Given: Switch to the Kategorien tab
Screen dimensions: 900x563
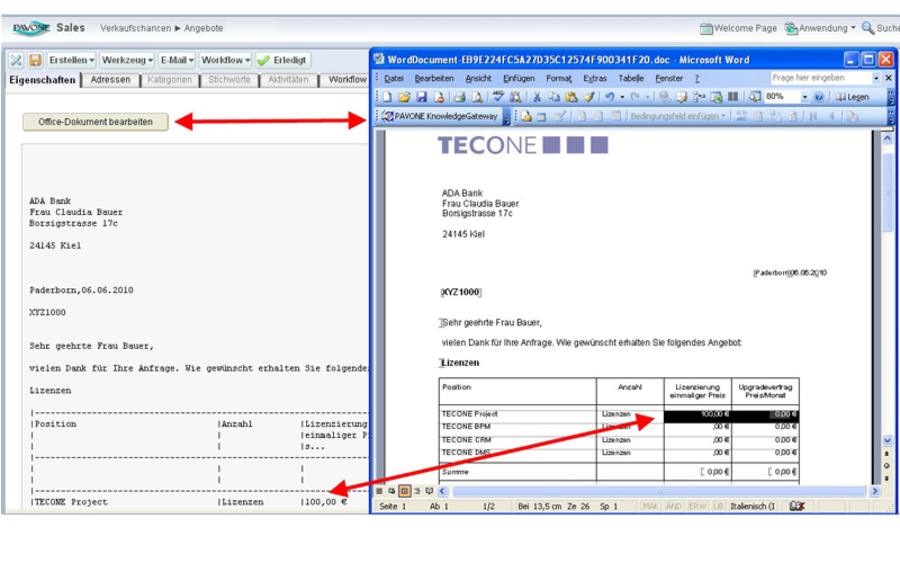Looking at the screenshot, I should (x=169, y=80).
